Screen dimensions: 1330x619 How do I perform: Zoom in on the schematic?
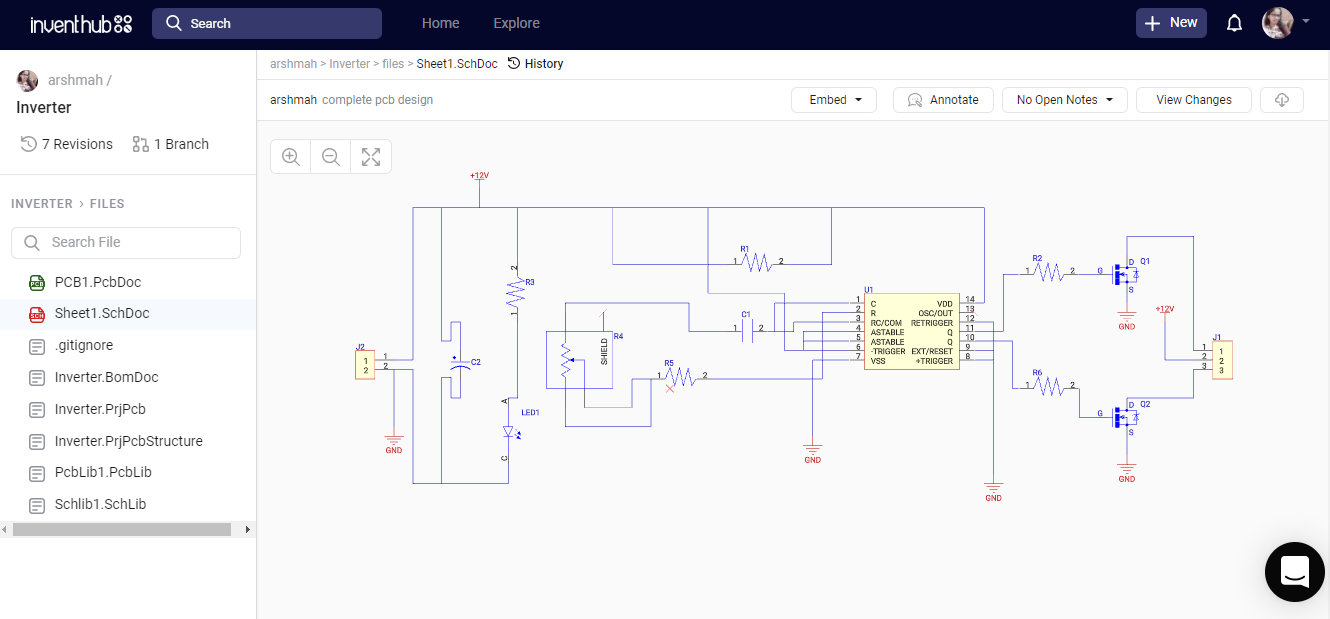tap(290, 156)
